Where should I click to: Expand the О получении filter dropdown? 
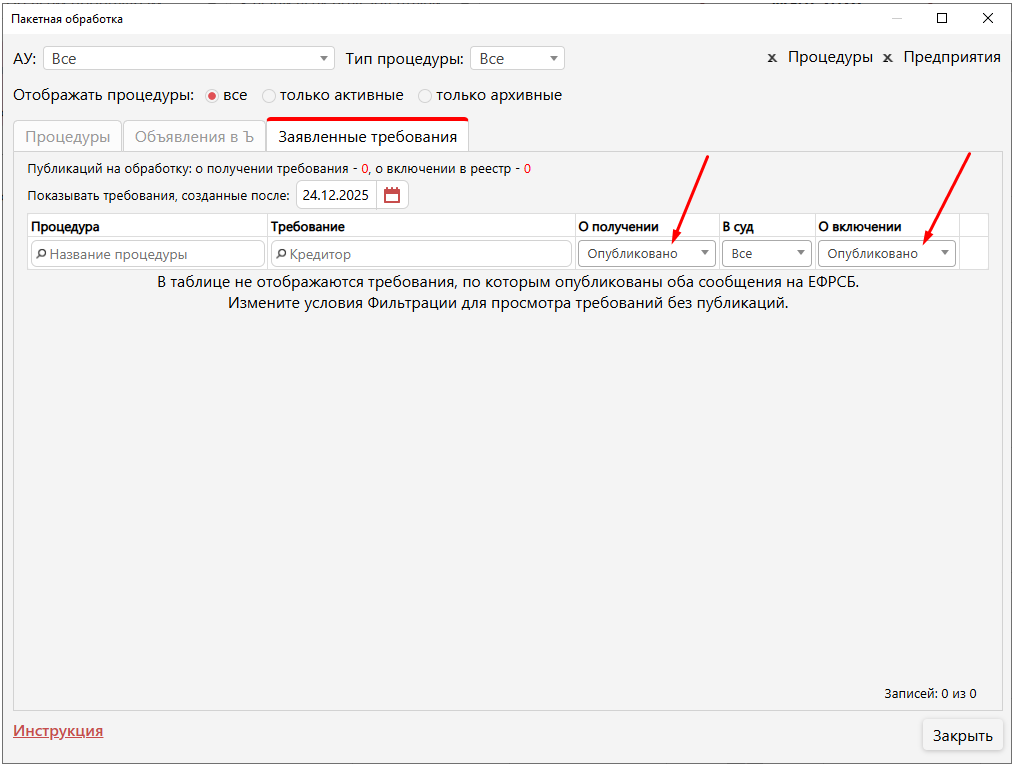pyautogui.click(x=705, y=254)
